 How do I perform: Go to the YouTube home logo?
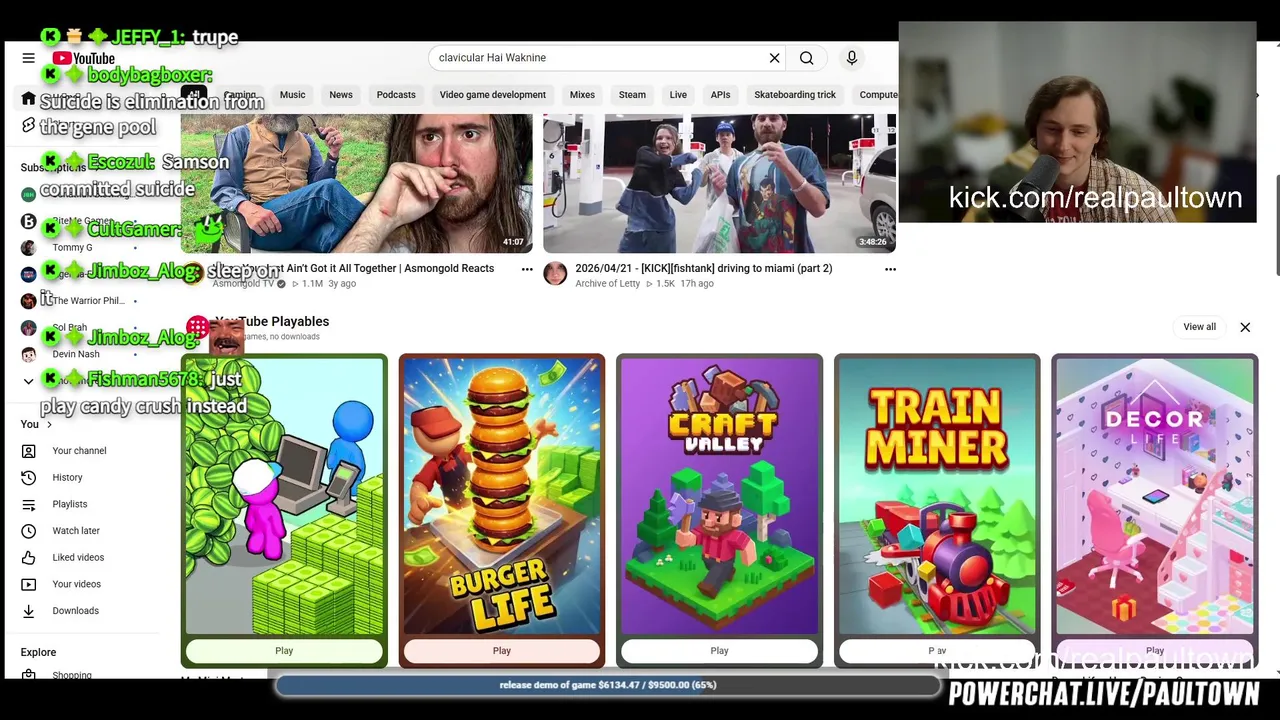(83, 58)
